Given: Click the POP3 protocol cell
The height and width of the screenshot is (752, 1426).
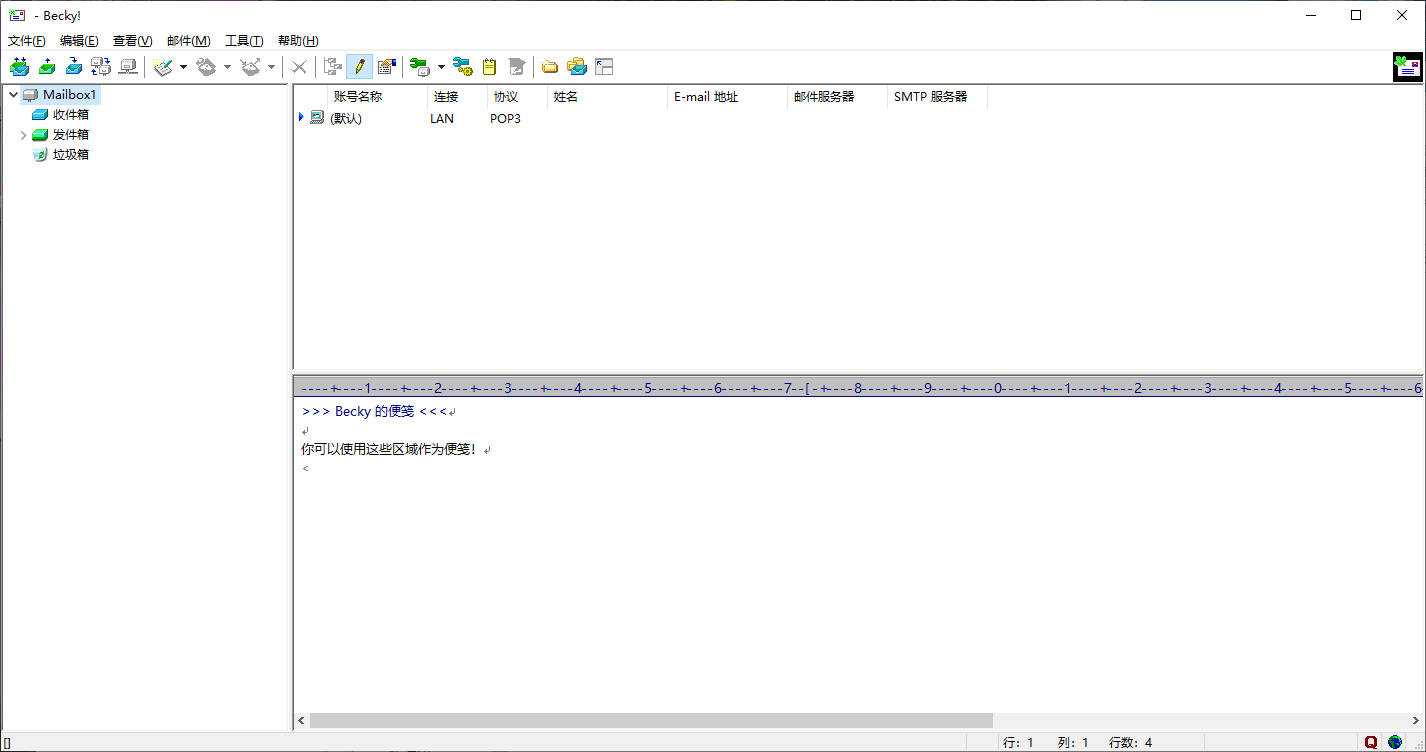Looking at the screenshot, I should [505, 118].
